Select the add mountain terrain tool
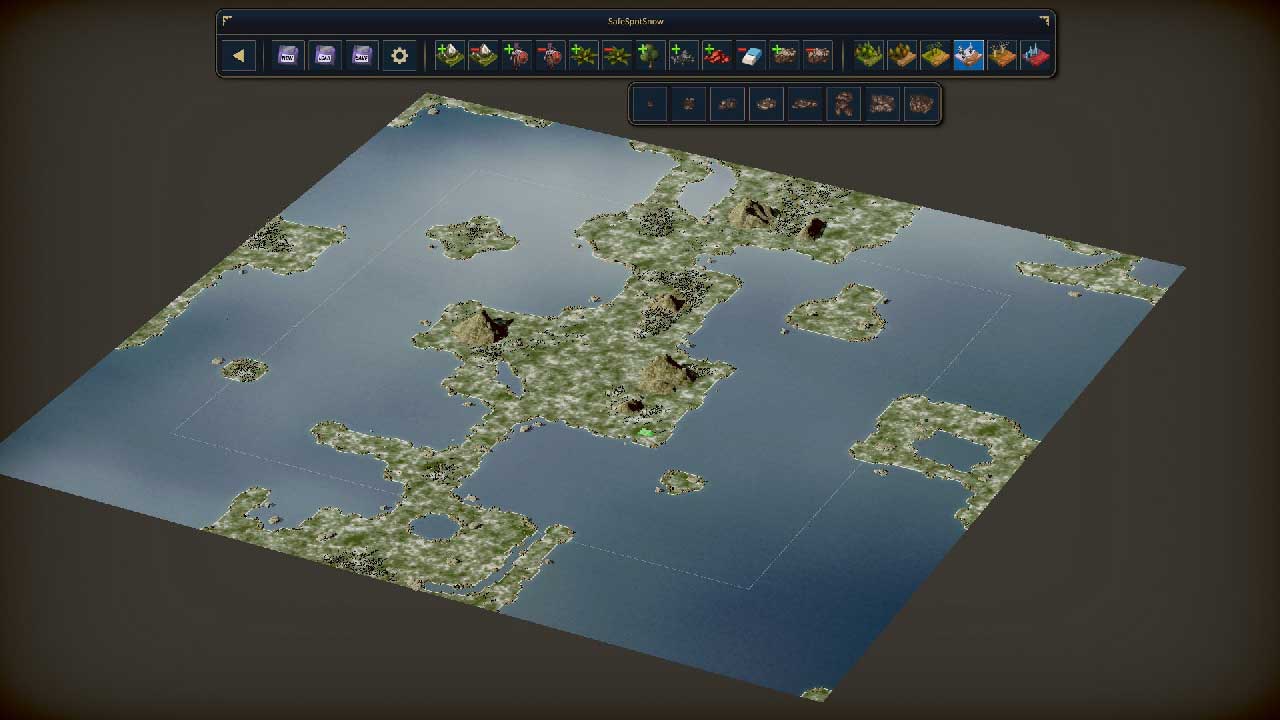 pyautogui.click(x=450, y=55)
